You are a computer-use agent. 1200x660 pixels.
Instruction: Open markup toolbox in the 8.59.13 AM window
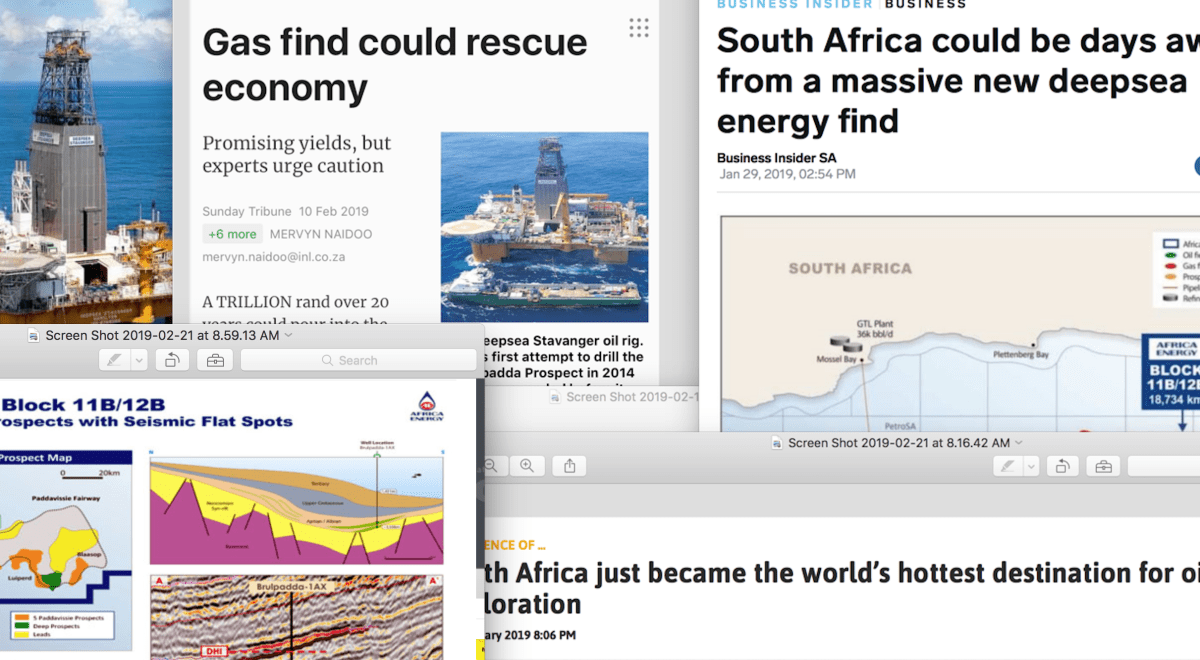[215, 360]
